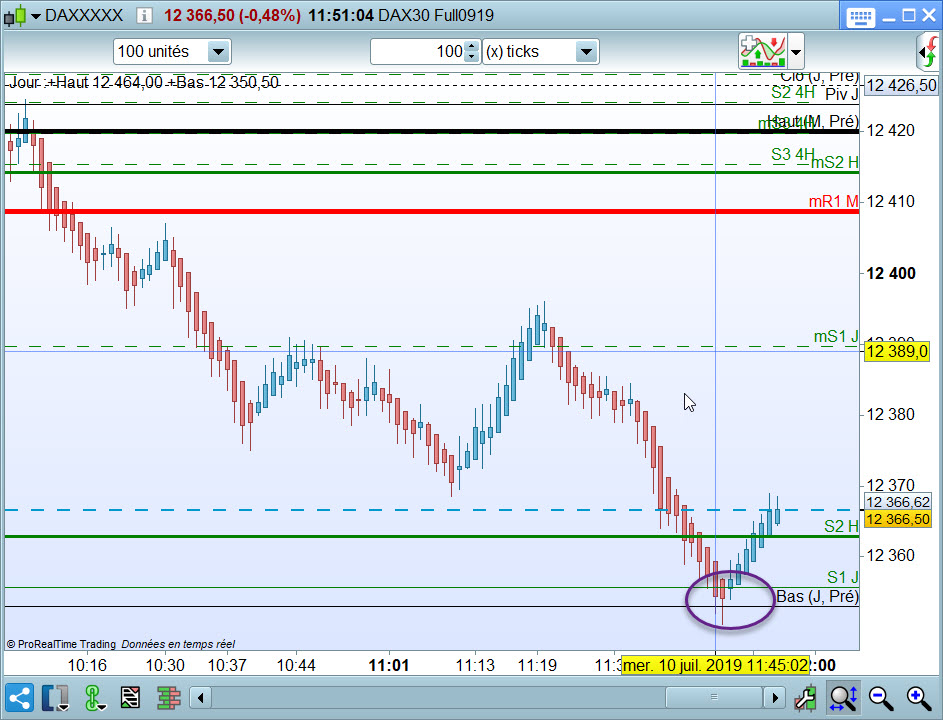
Task: Click the horizontal scrollbar left arrow
Action: pyautogui.click(x=200, y=698)
